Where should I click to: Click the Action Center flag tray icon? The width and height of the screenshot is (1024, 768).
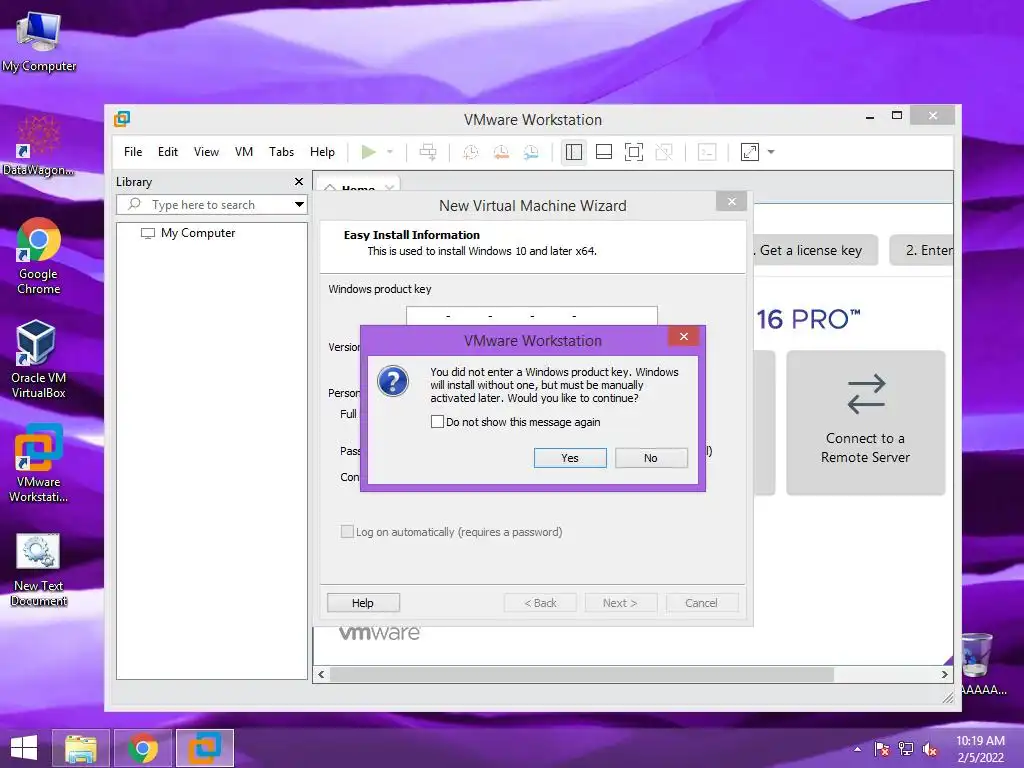pos(882,749)
